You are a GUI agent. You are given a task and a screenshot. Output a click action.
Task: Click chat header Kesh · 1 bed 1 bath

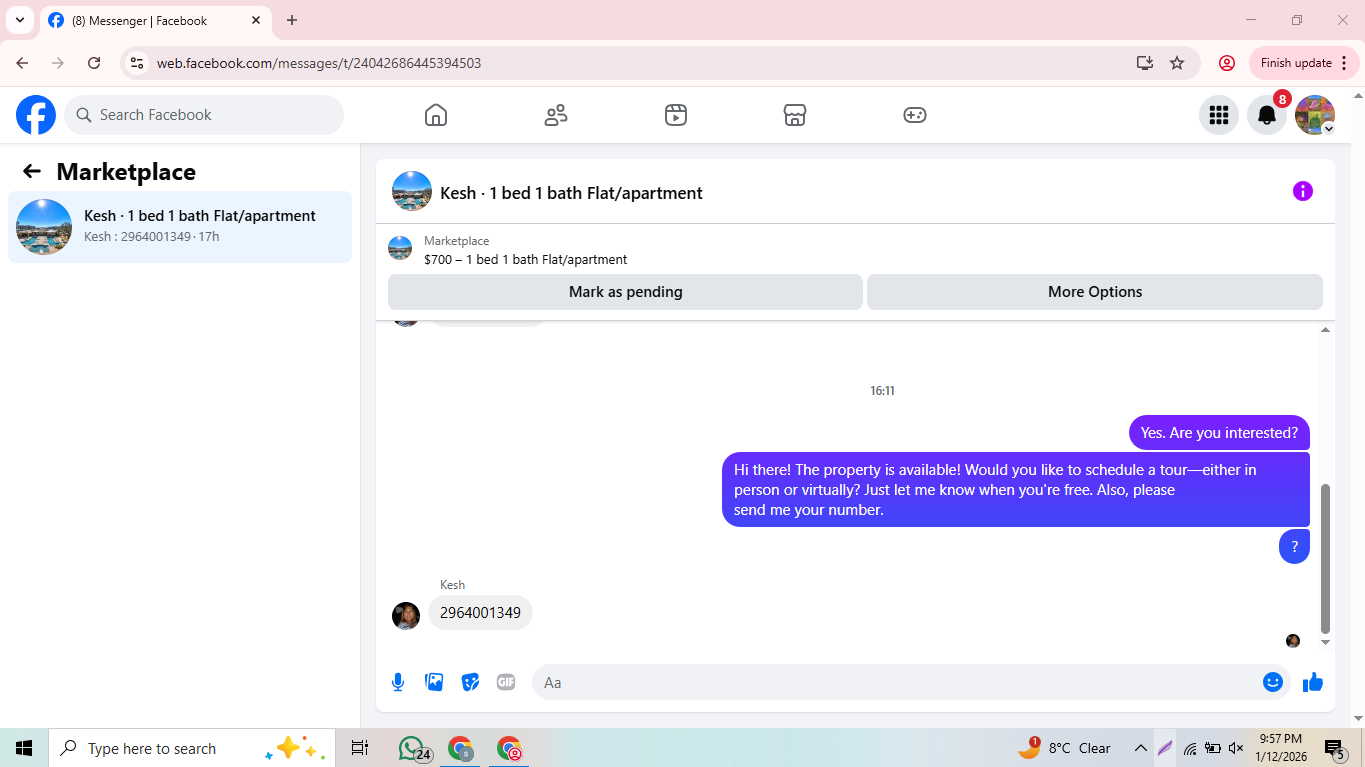pos(571,193)
